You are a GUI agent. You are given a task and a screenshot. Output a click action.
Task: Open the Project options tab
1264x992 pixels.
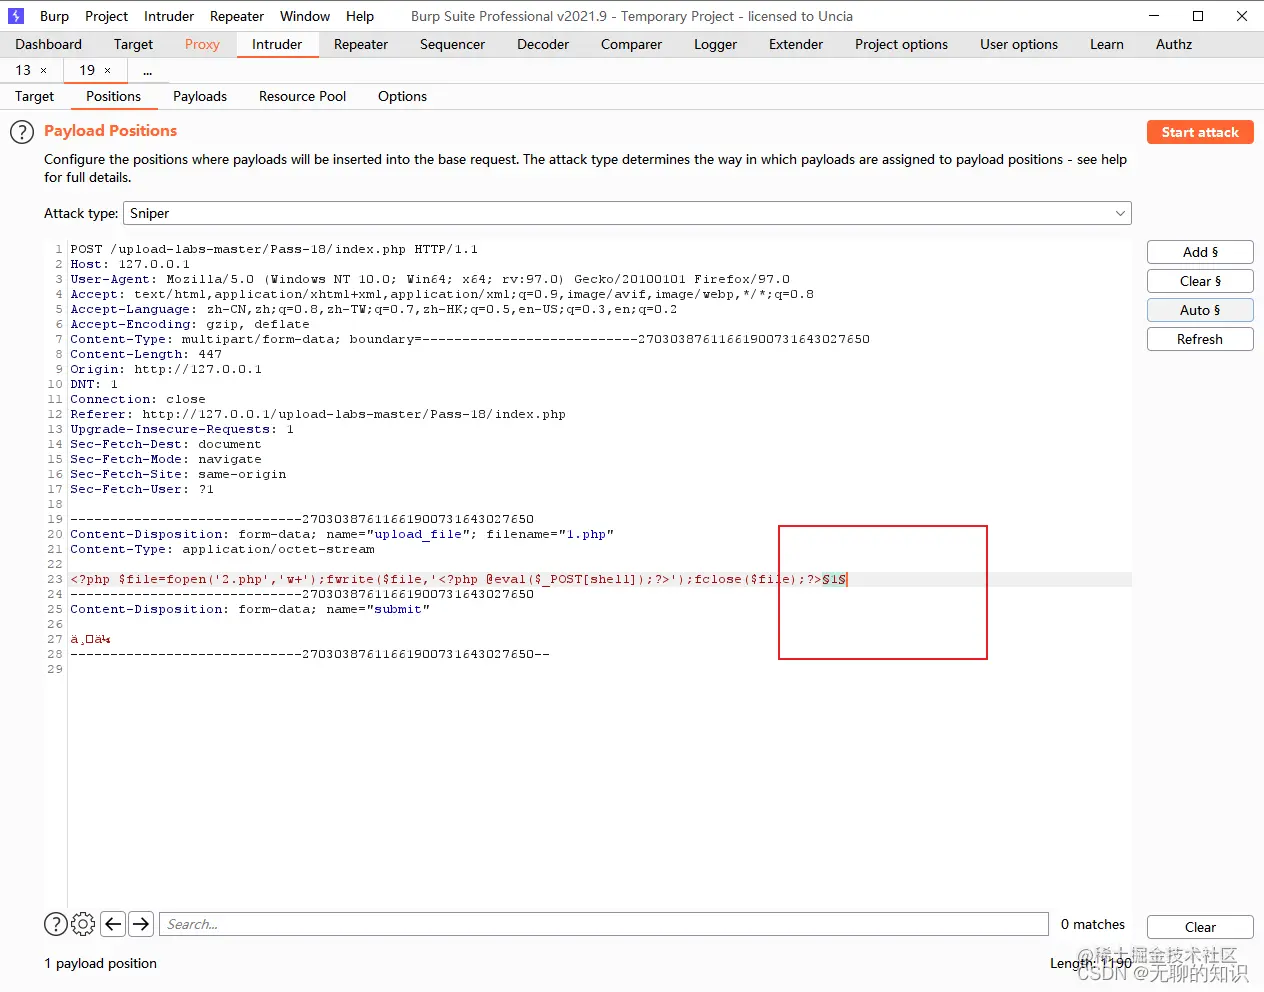tap(901, 44)
